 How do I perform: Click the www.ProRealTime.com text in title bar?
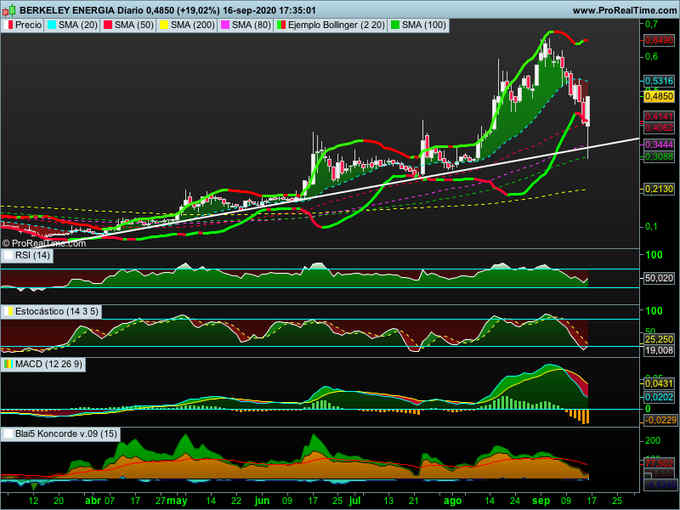click(x=624, y=10)
